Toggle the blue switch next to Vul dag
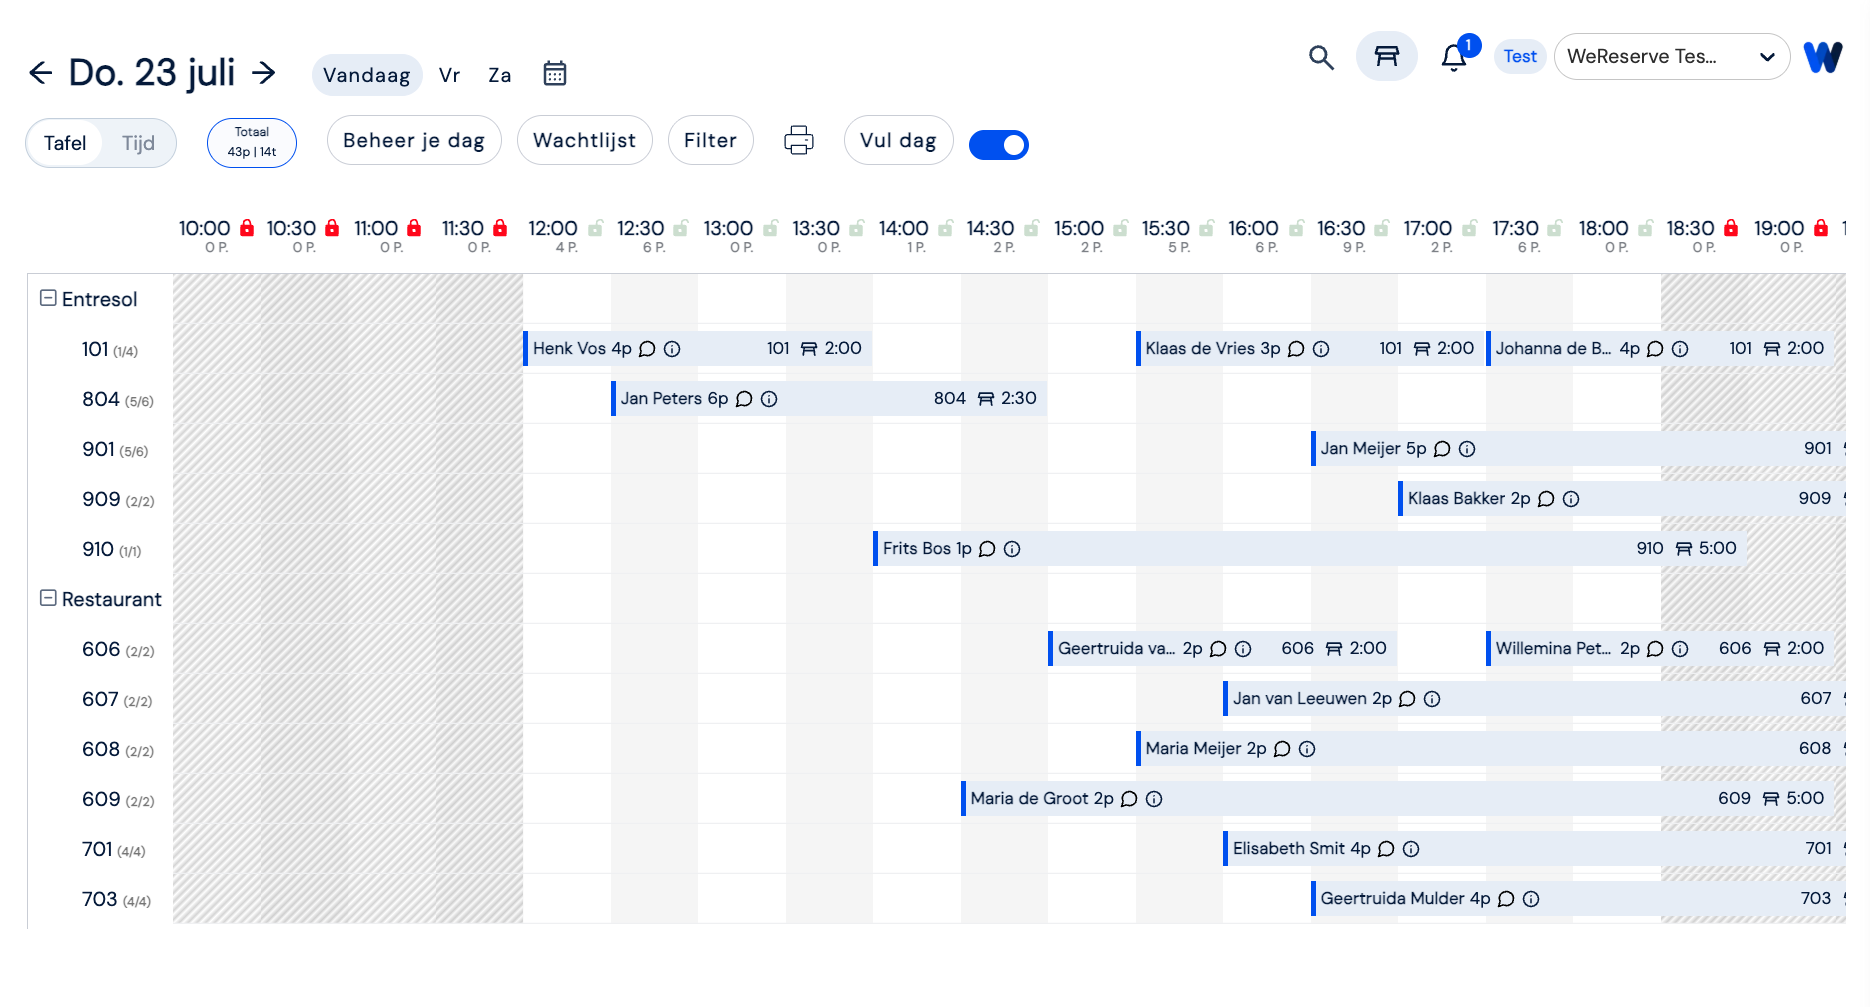Viewport: 1870px width, 1007px height. pos(999,145)
